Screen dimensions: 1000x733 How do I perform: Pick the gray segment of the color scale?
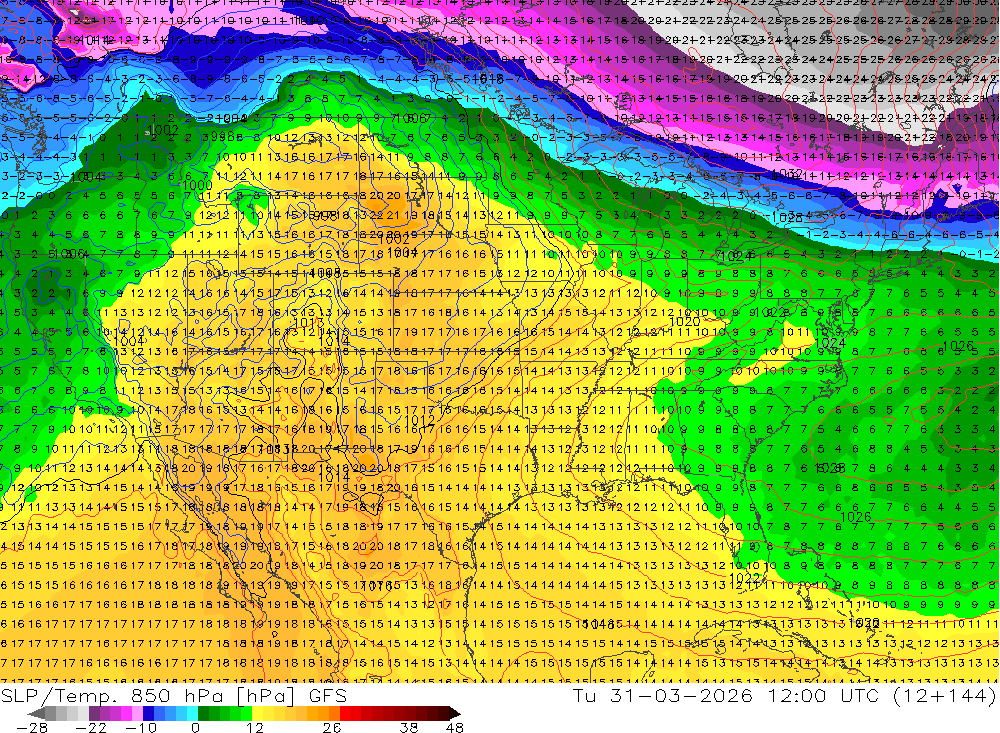(x=50, y=713)
